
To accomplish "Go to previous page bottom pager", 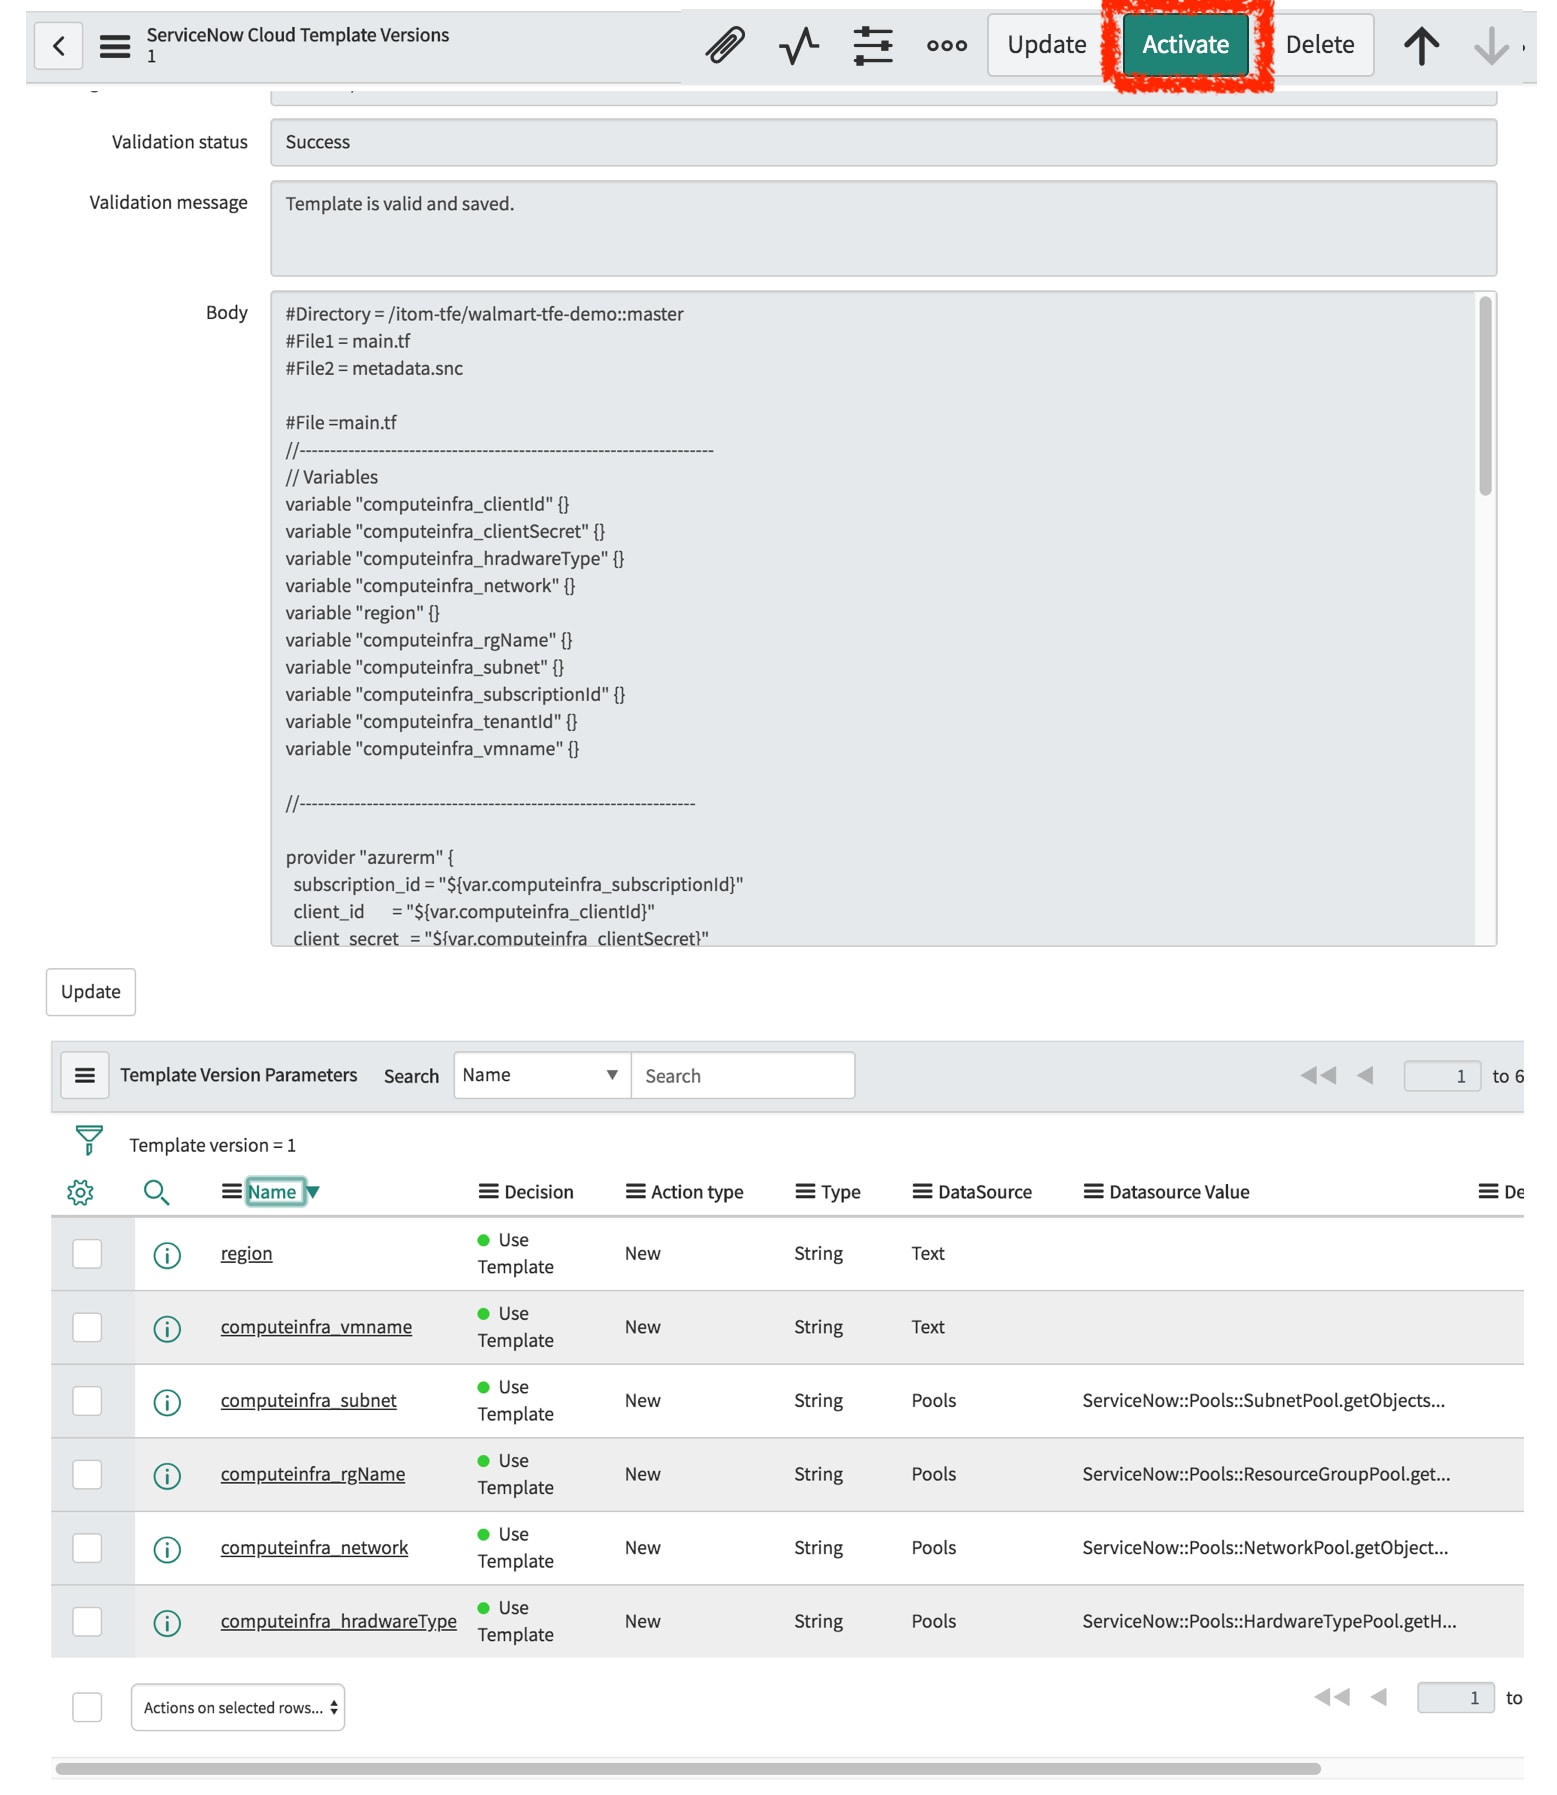I will point(1379,1697).
